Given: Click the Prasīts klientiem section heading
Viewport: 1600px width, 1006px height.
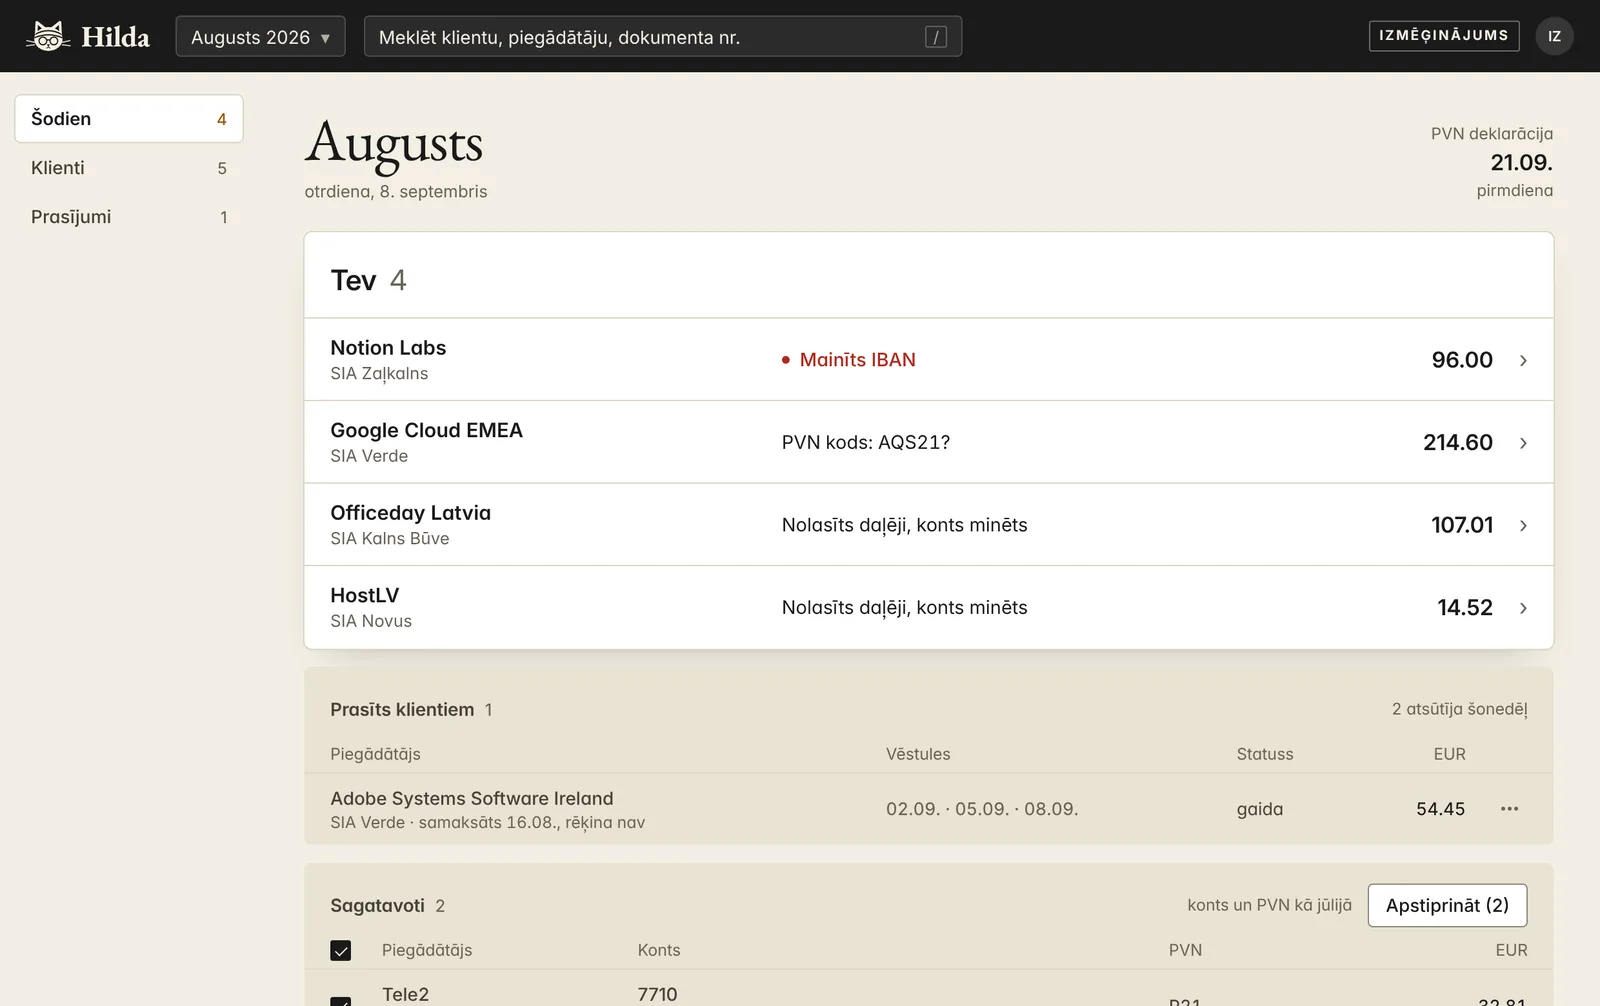Looking at the screenshot, I should (402, 709).
